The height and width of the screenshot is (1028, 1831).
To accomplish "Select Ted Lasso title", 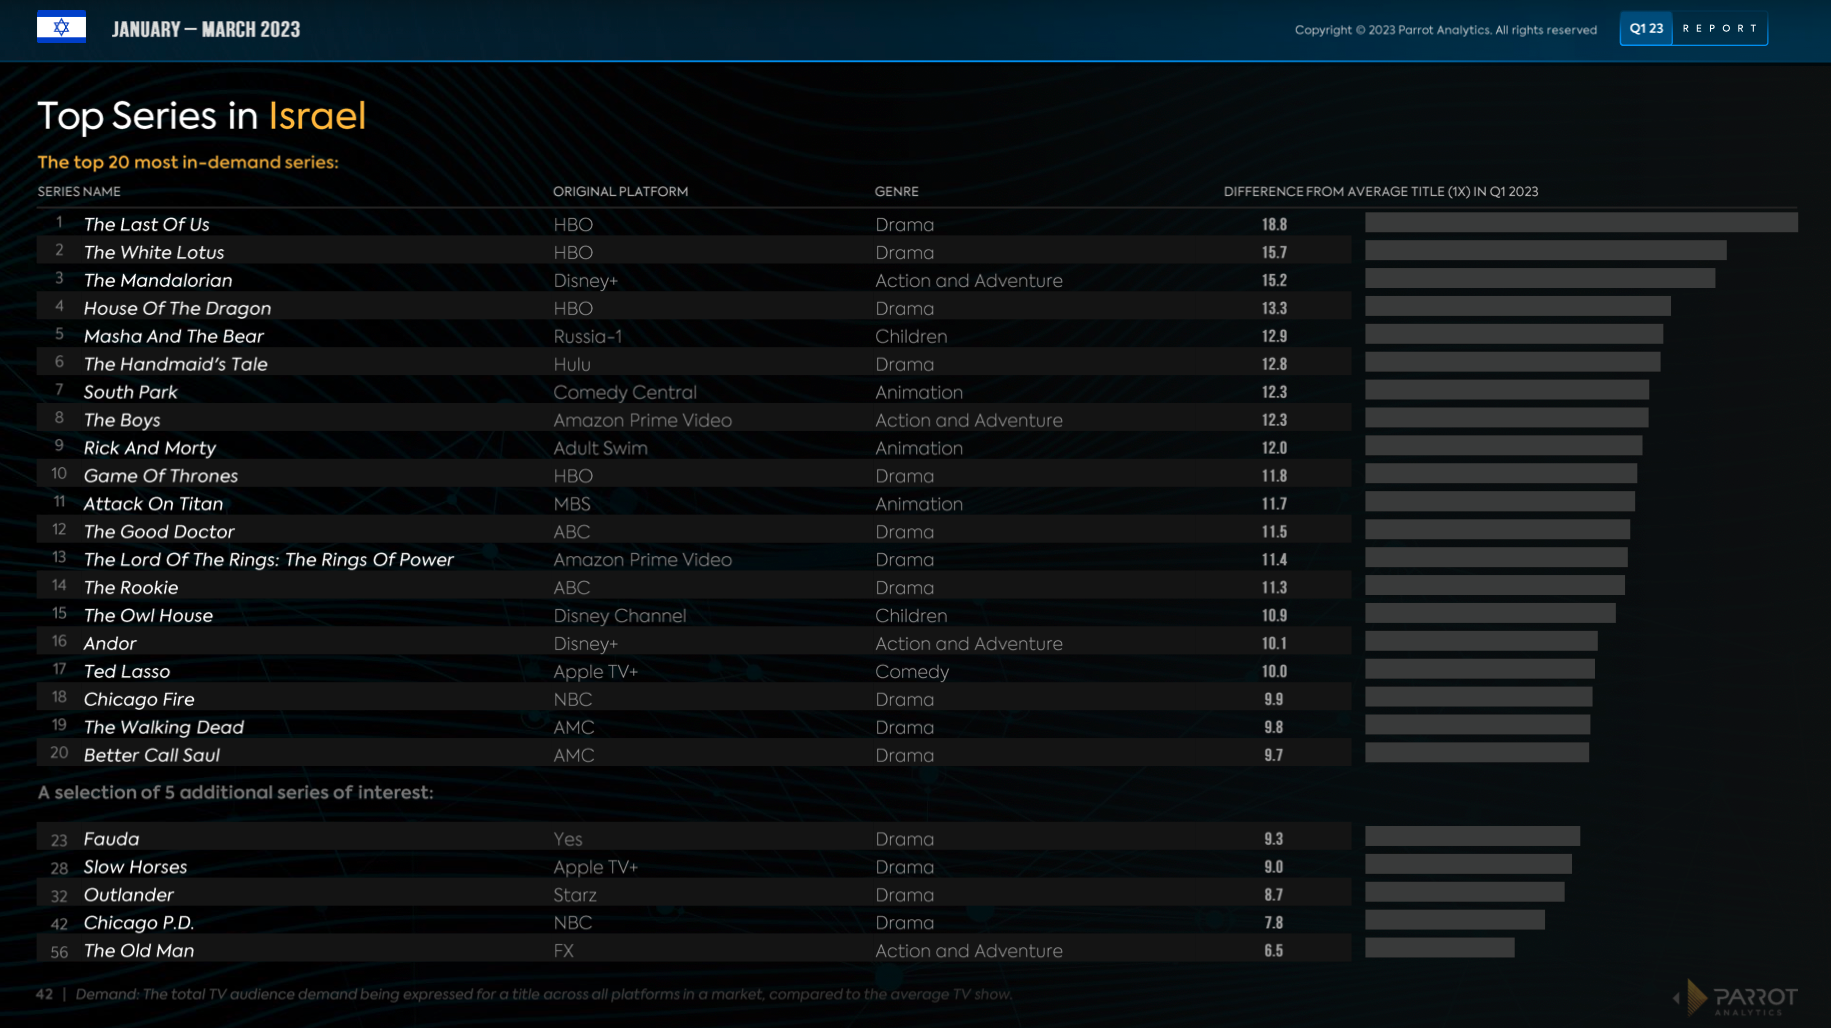I will pos(127,672).
